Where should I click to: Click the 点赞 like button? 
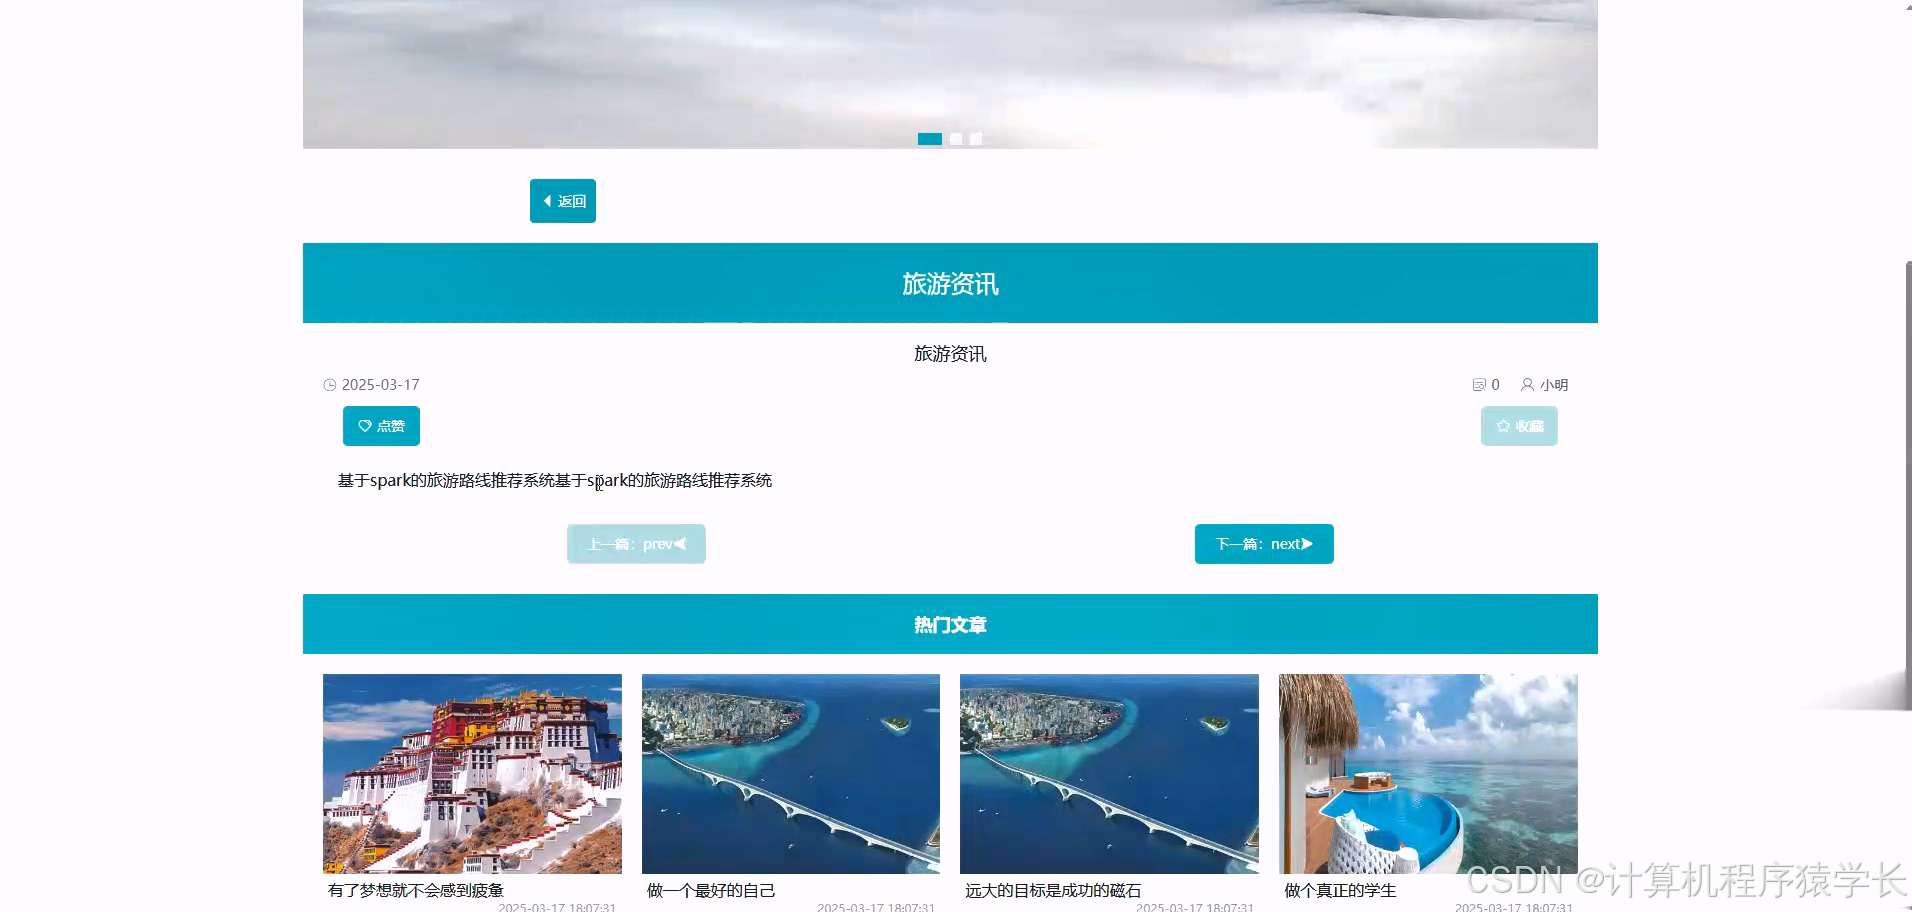click(381, 426)
